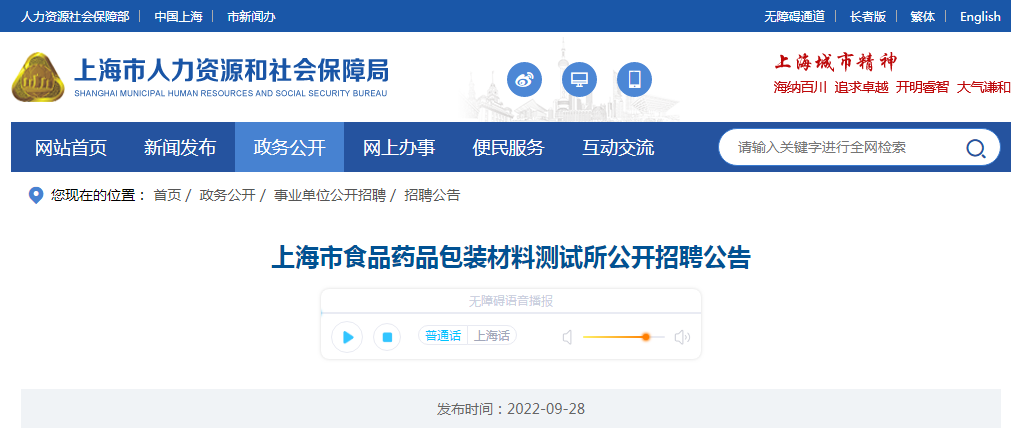This screenshot has width=1011, height=431.
Task: Open 便民服务 navigation tab
Action: (x=508, y=148)
